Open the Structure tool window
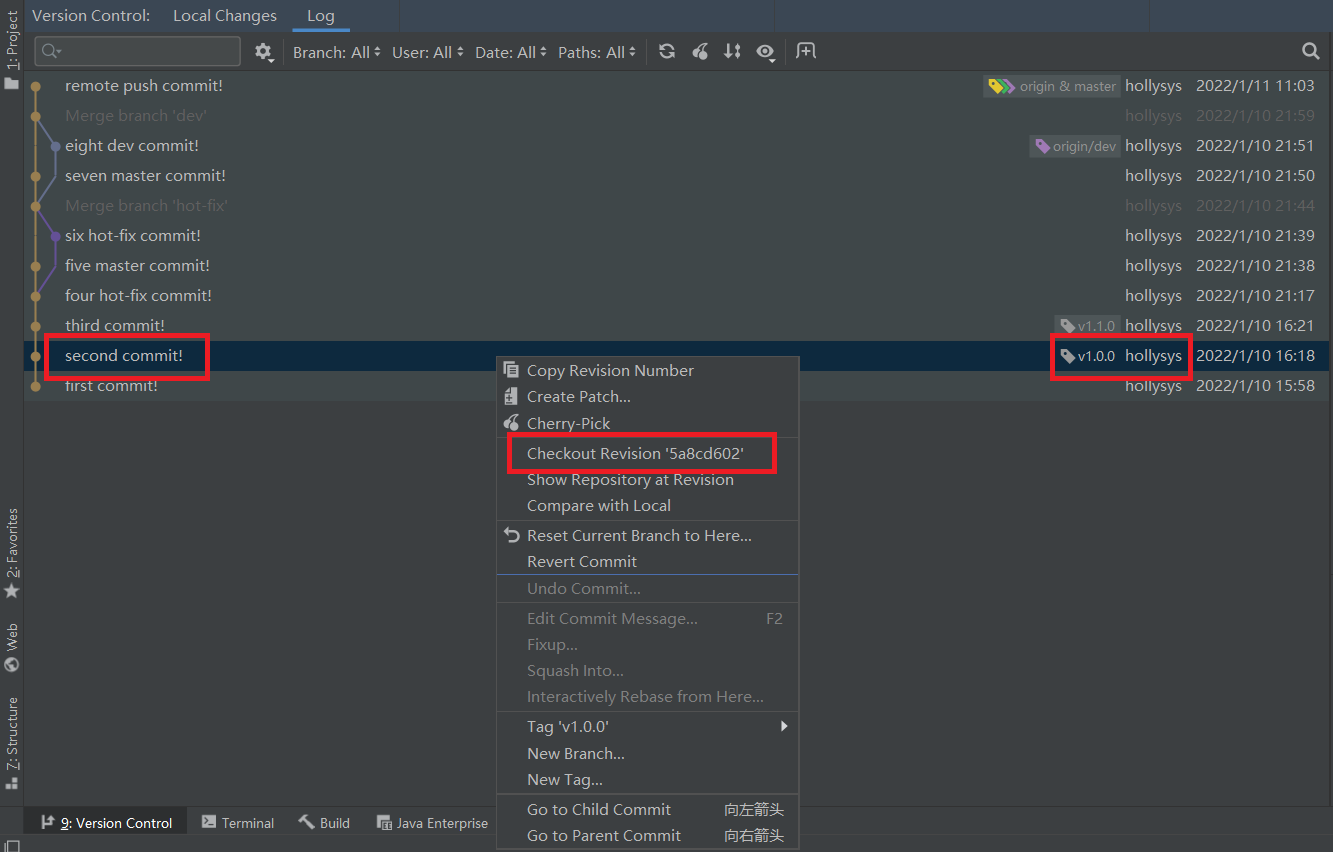 (12, 743)
